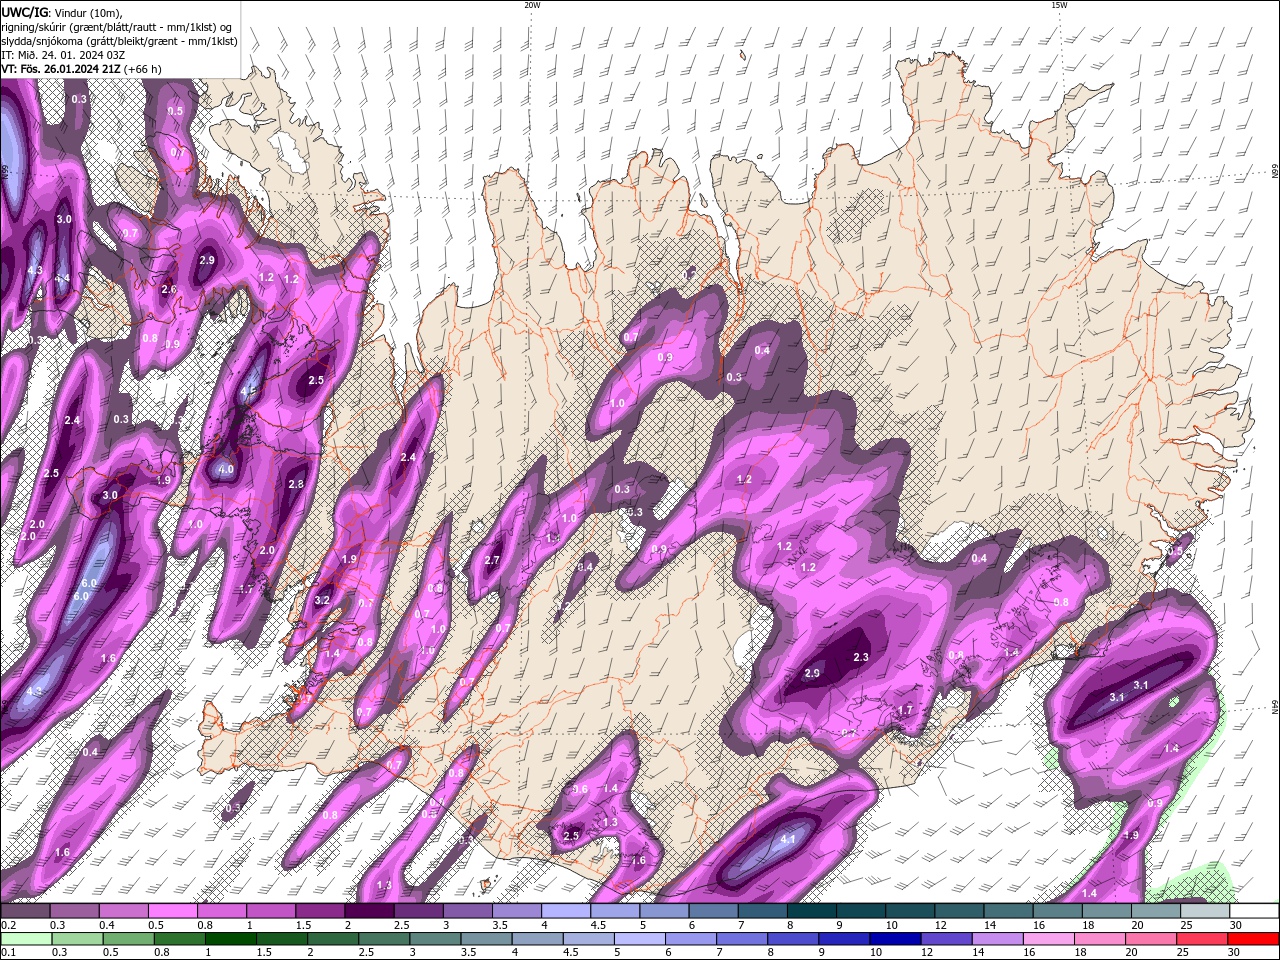Click the 'VT: Fös. 26.01.2024 21Z' valid time
The width and height of the screenshot is (1280, 960).
(61, 69)
